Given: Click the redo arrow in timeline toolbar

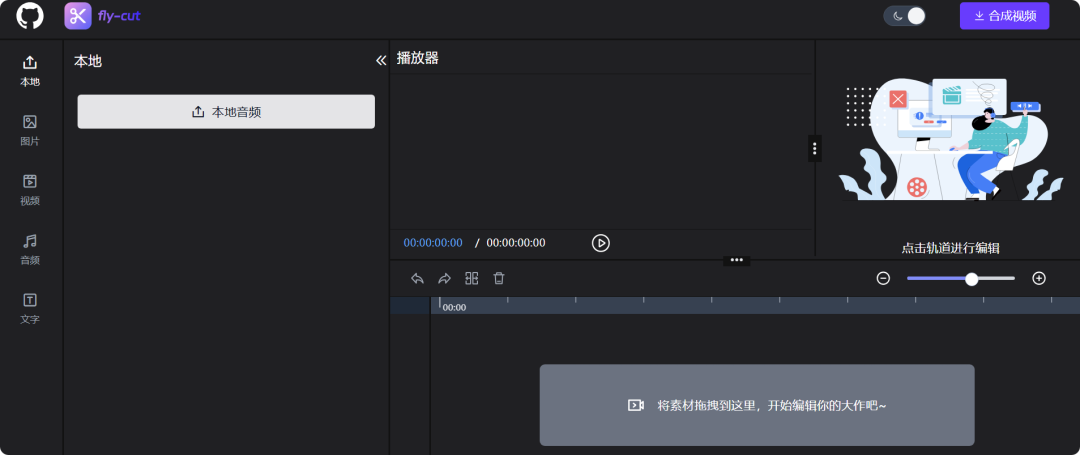Looking at the screenshot, I should click(445, 279).
